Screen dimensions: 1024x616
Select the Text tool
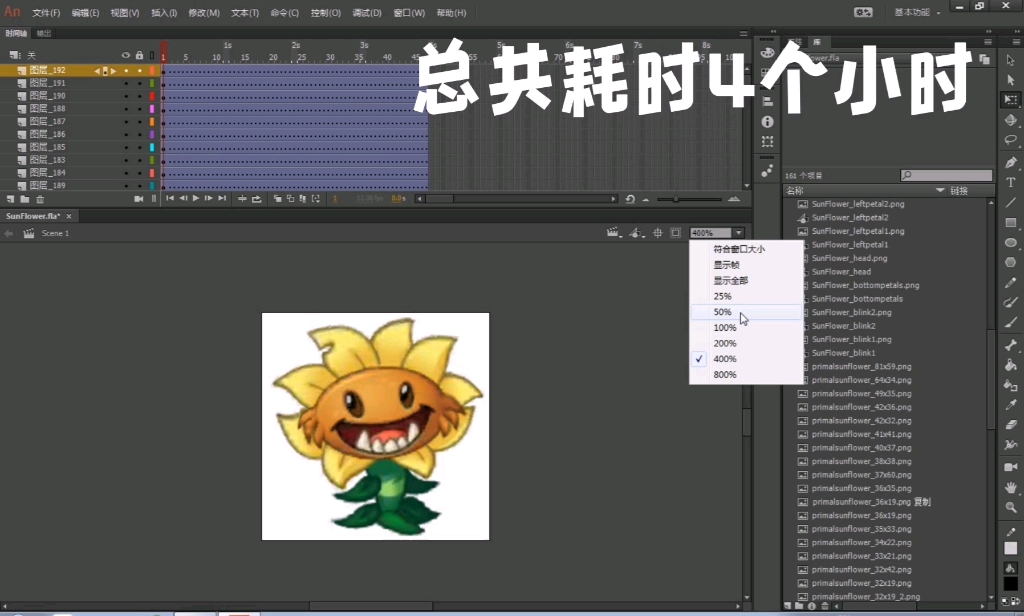point(1010,182)
